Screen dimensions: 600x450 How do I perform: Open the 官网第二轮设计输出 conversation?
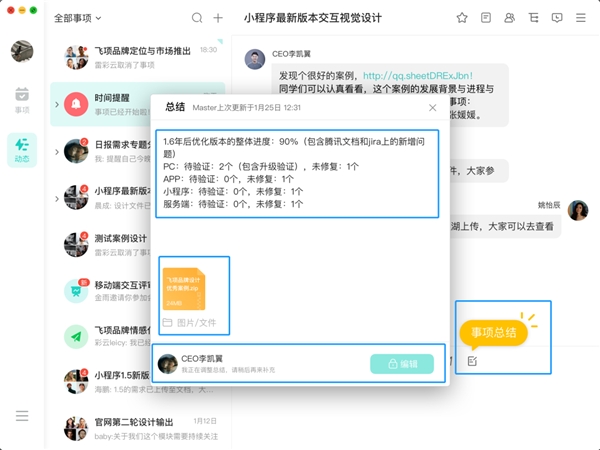(x=138, y=429)
